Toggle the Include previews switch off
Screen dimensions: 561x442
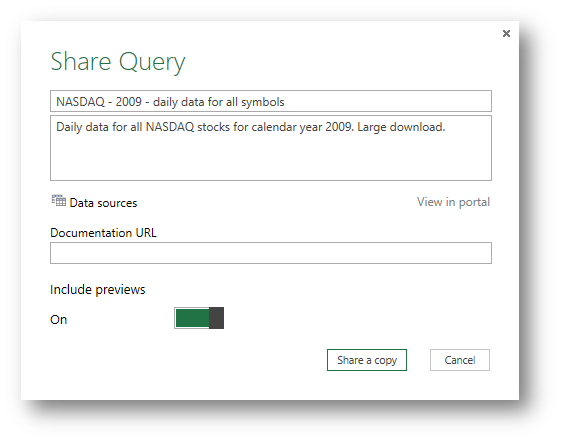coord(199,318)
